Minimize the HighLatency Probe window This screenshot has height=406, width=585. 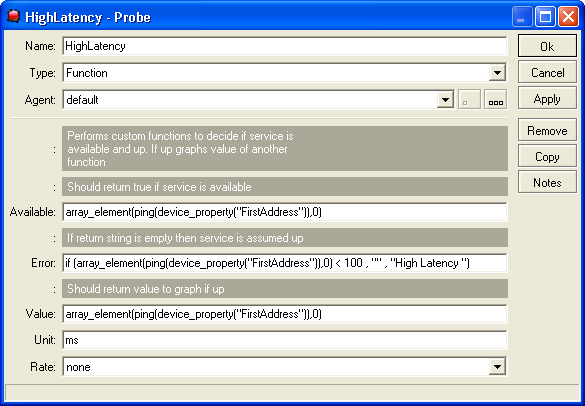[x=522, y=17]
